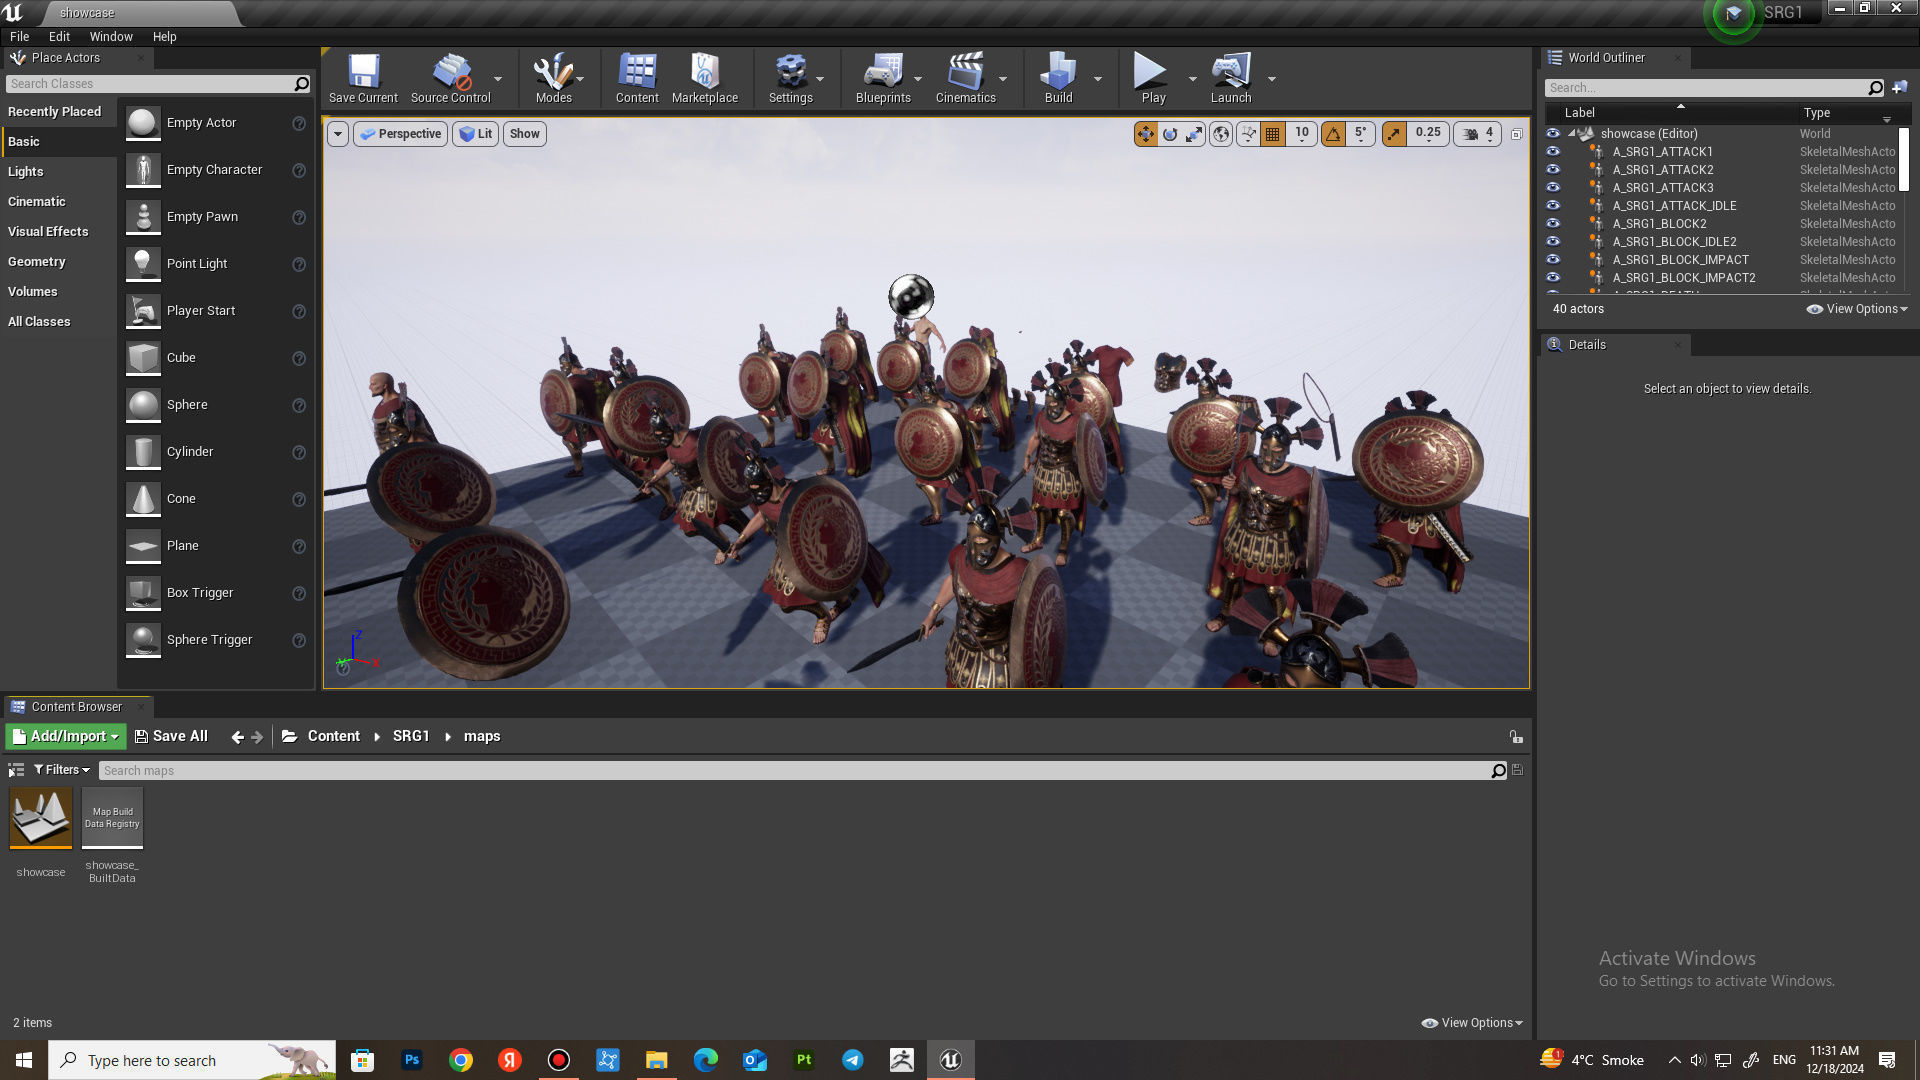
Task: Select the showcase map thumbnail
Action: coord(41,818)
